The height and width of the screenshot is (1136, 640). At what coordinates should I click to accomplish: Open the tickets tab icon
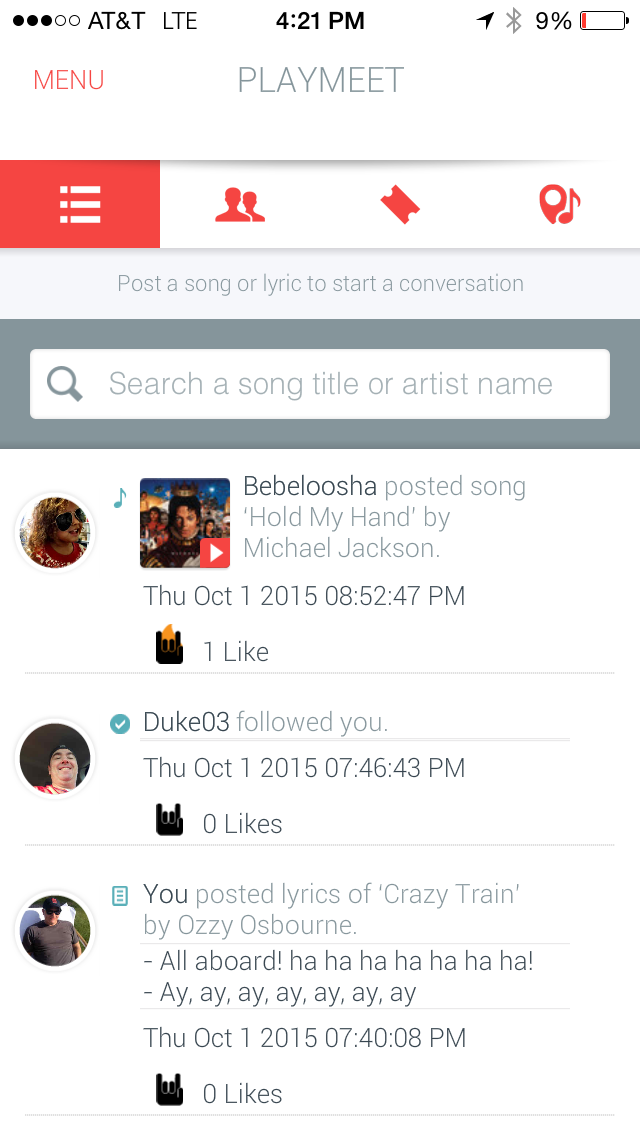tap(400, 205)
